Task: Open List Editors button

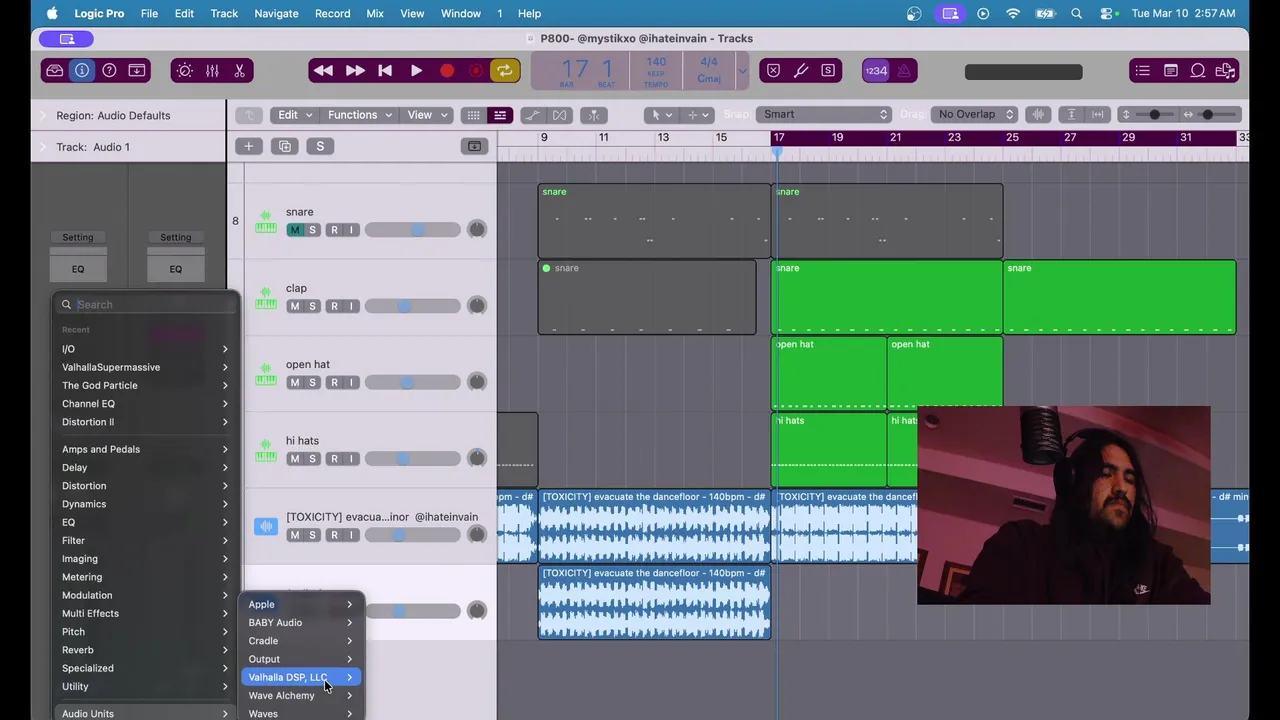Action: 1142,71
